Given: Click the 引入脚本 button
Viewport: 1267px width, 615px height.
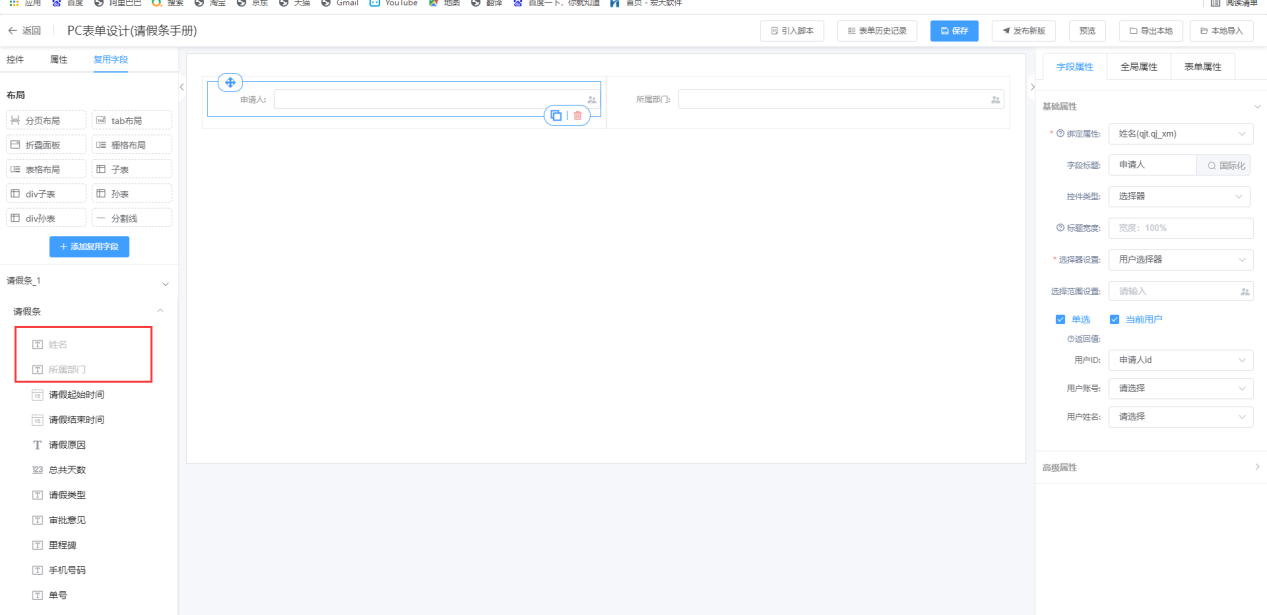Looking at the screenshot, I should (792, 31).
